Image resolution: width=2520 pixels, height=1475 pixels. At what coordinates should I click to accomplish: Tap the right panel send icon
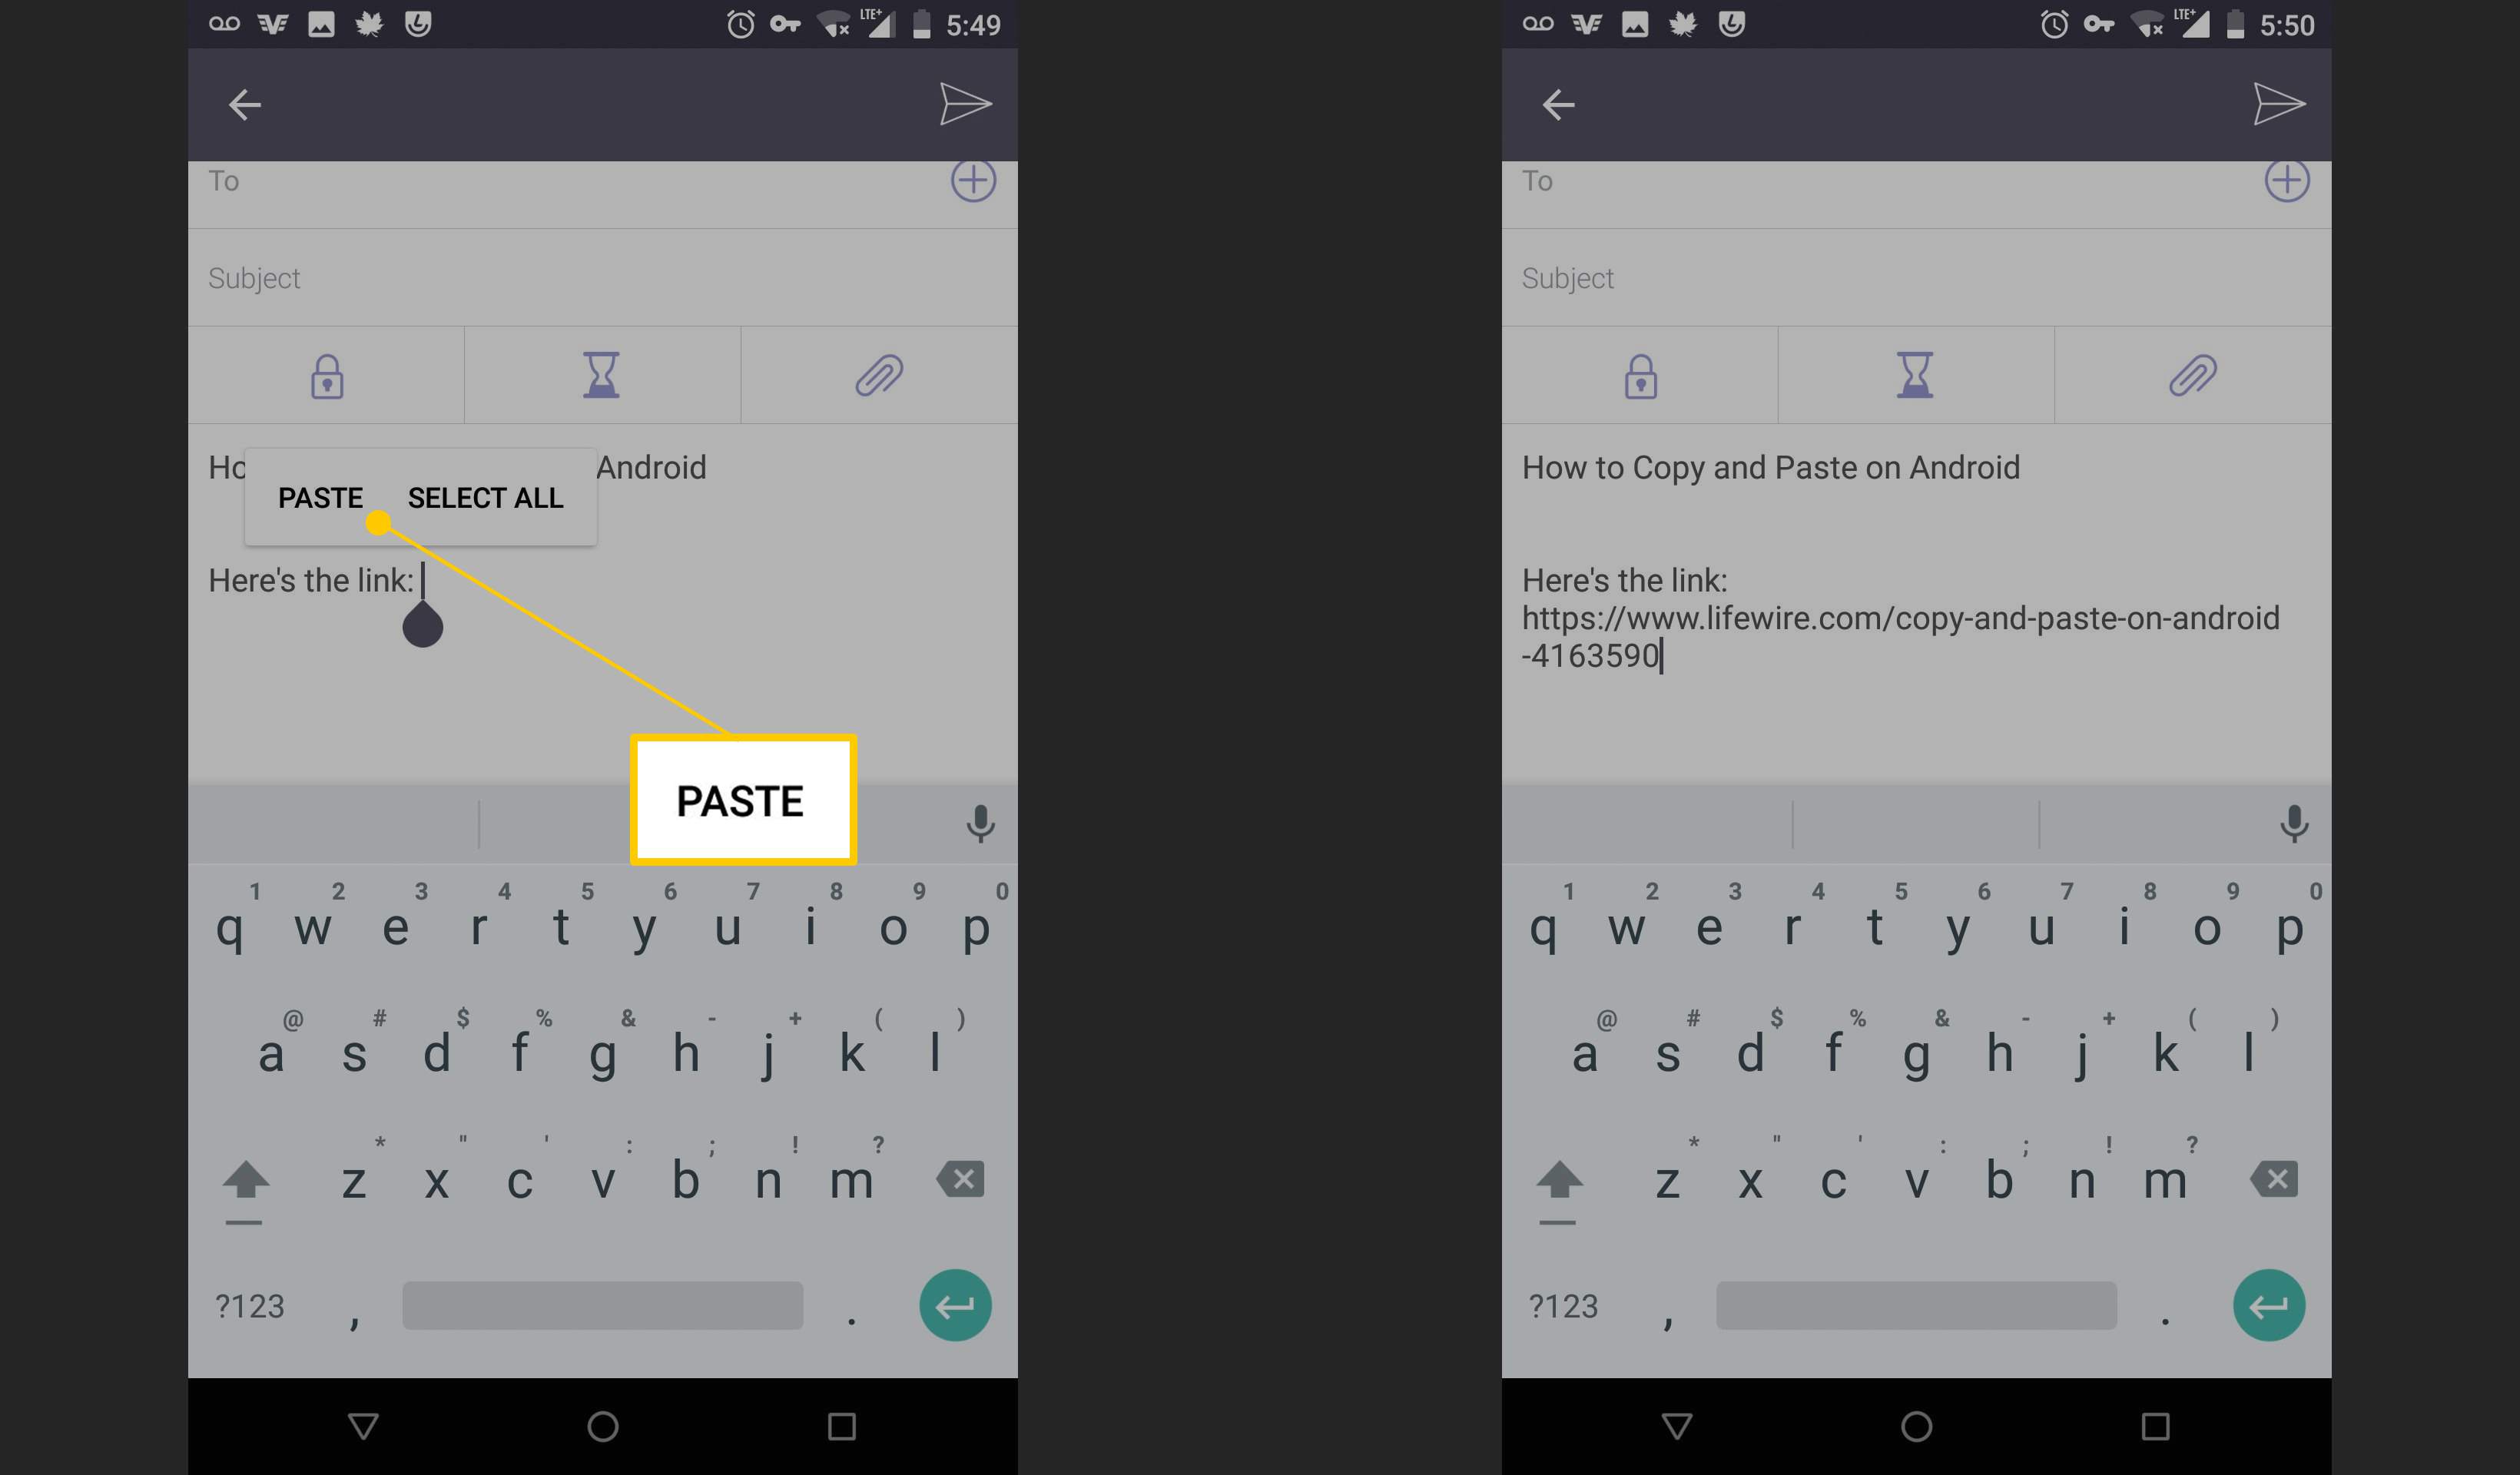2276,104
